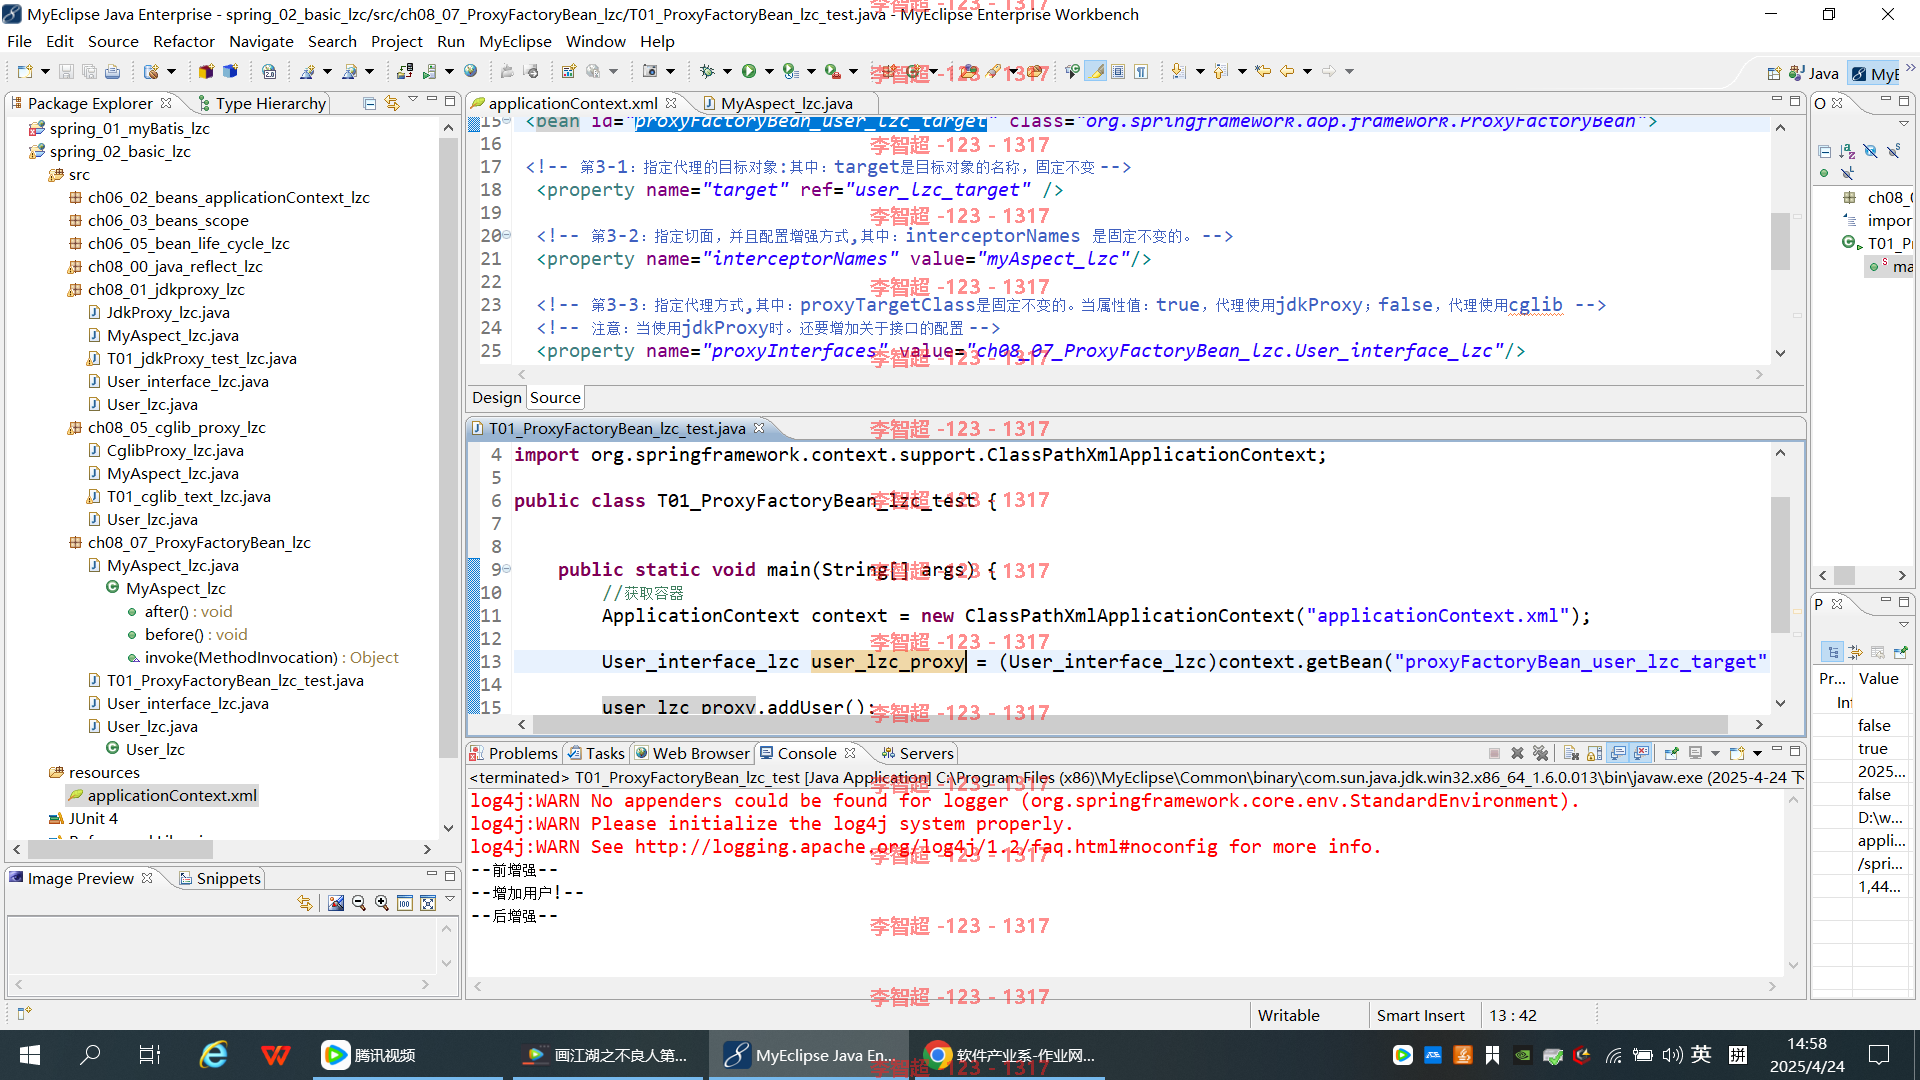Screen dimensions: 1920x1080
Task: Open the Refactor menu
Action: (183, 41)
